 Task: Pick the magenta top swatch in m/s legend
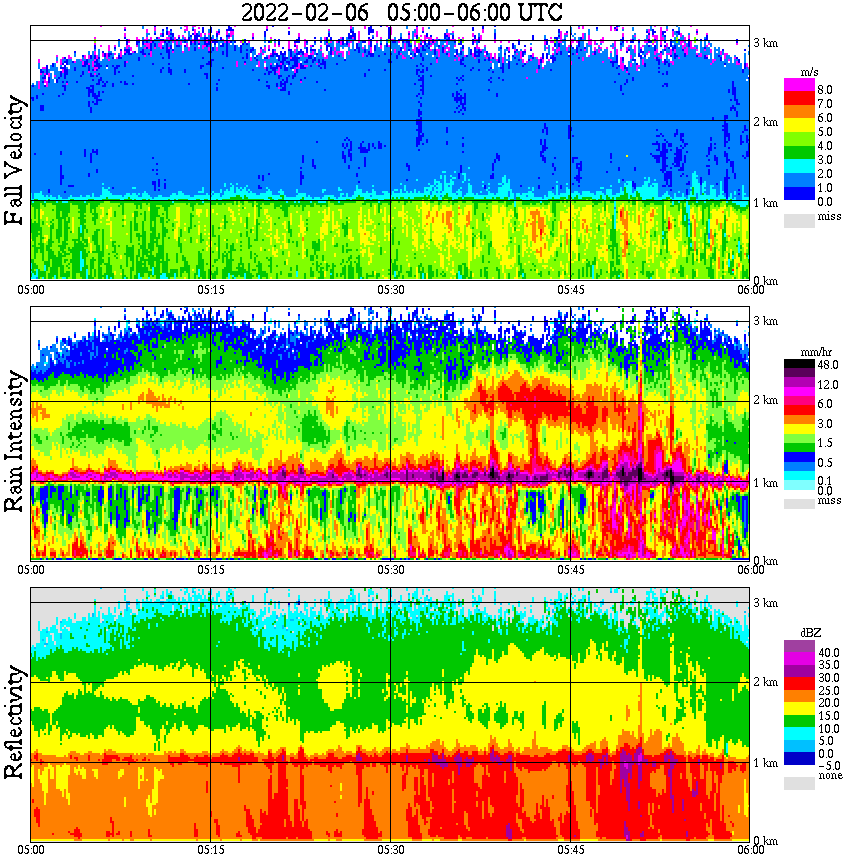pyautogui.click(x=799, y=85)
